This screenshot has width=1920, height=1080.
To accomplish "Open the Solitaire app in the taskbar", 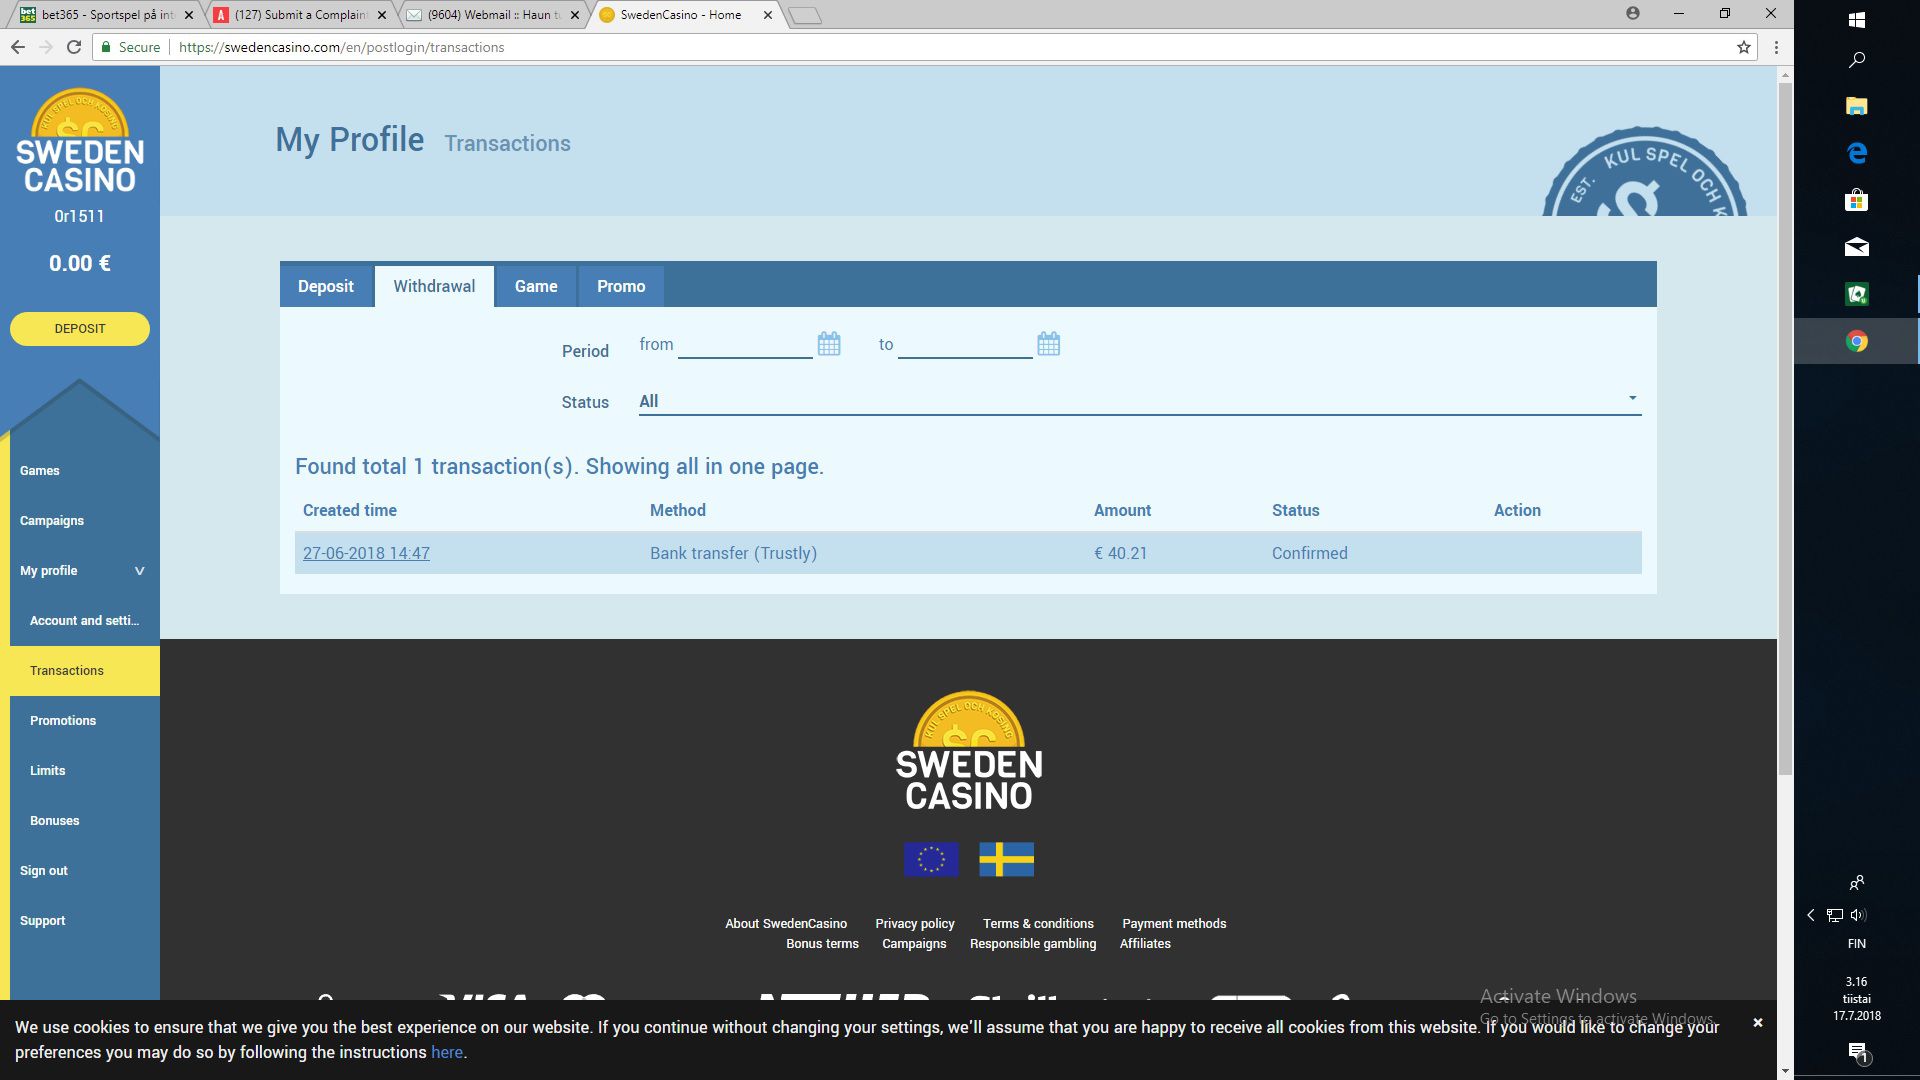I will [x=1857, y=294].
